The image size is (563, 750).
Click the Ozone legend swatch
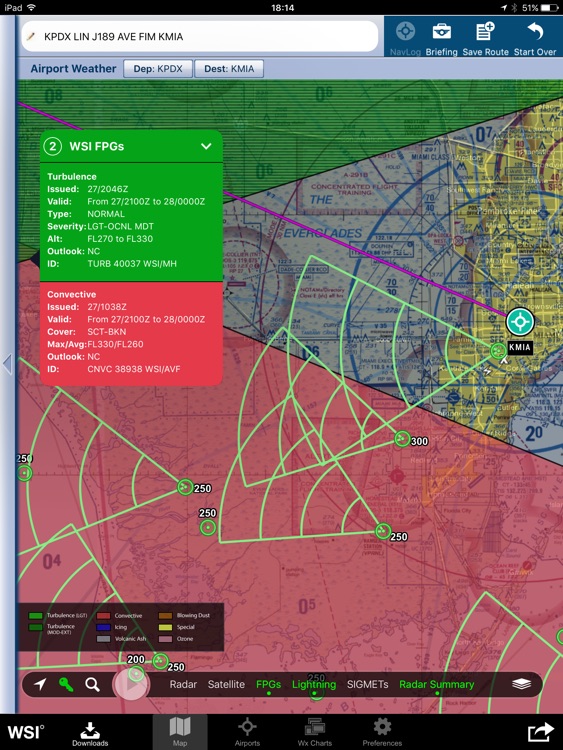click(x=166, y=639)
